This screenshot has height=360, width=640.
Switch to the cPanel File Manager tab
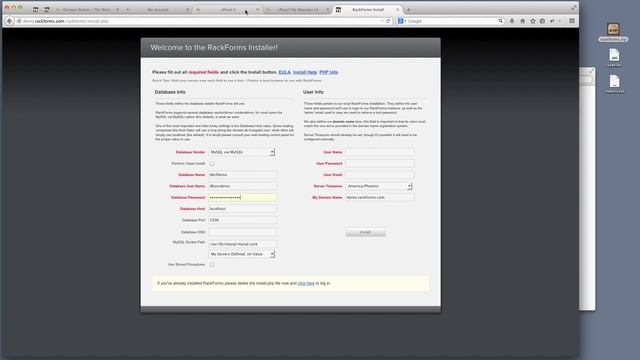298,9
